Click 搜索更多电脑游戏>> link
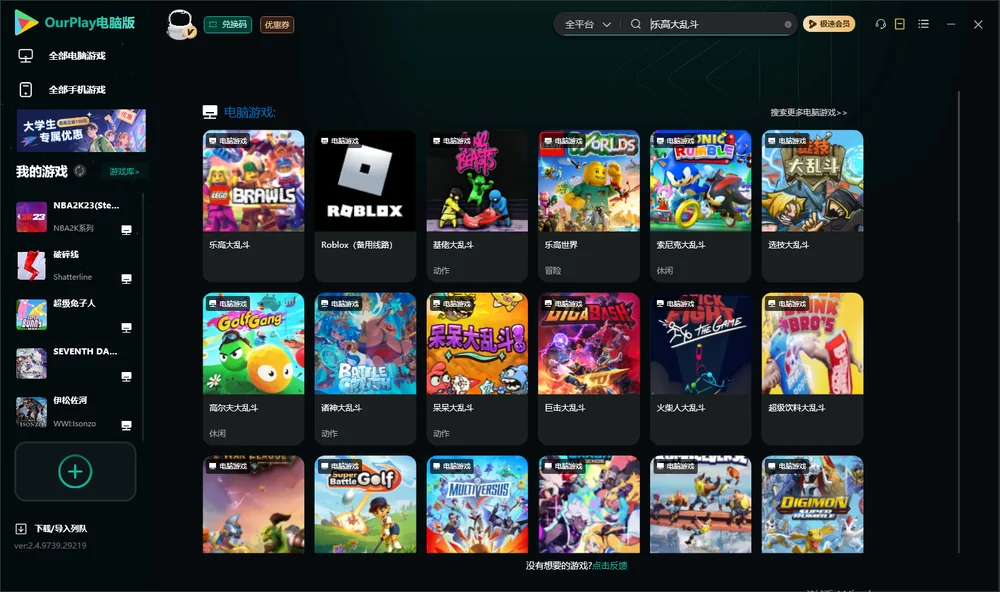This screenshot has width=1000, height=592. click(808, 113)
